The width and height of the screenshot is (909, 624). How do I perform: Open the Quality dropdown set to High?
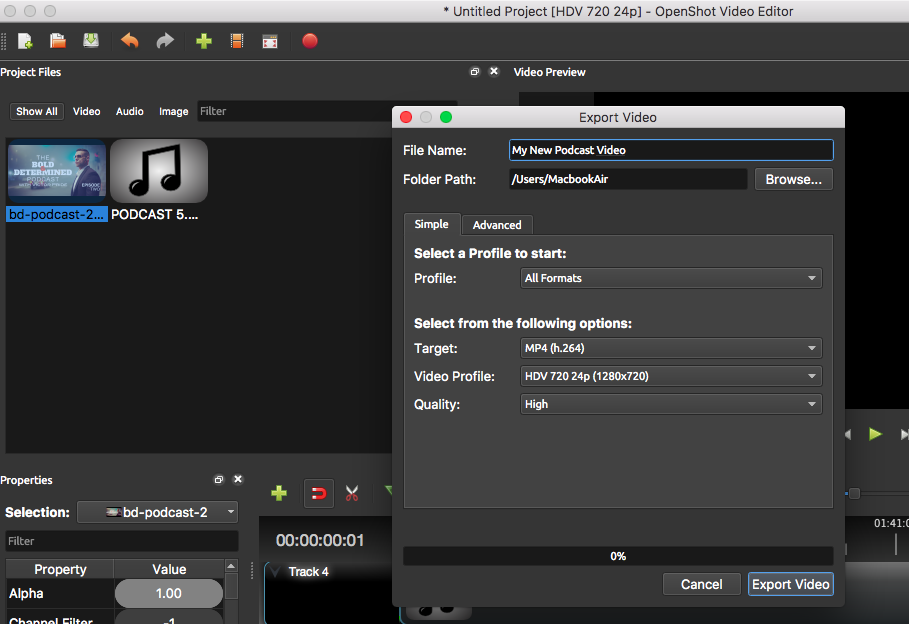(x=671, y=404)
